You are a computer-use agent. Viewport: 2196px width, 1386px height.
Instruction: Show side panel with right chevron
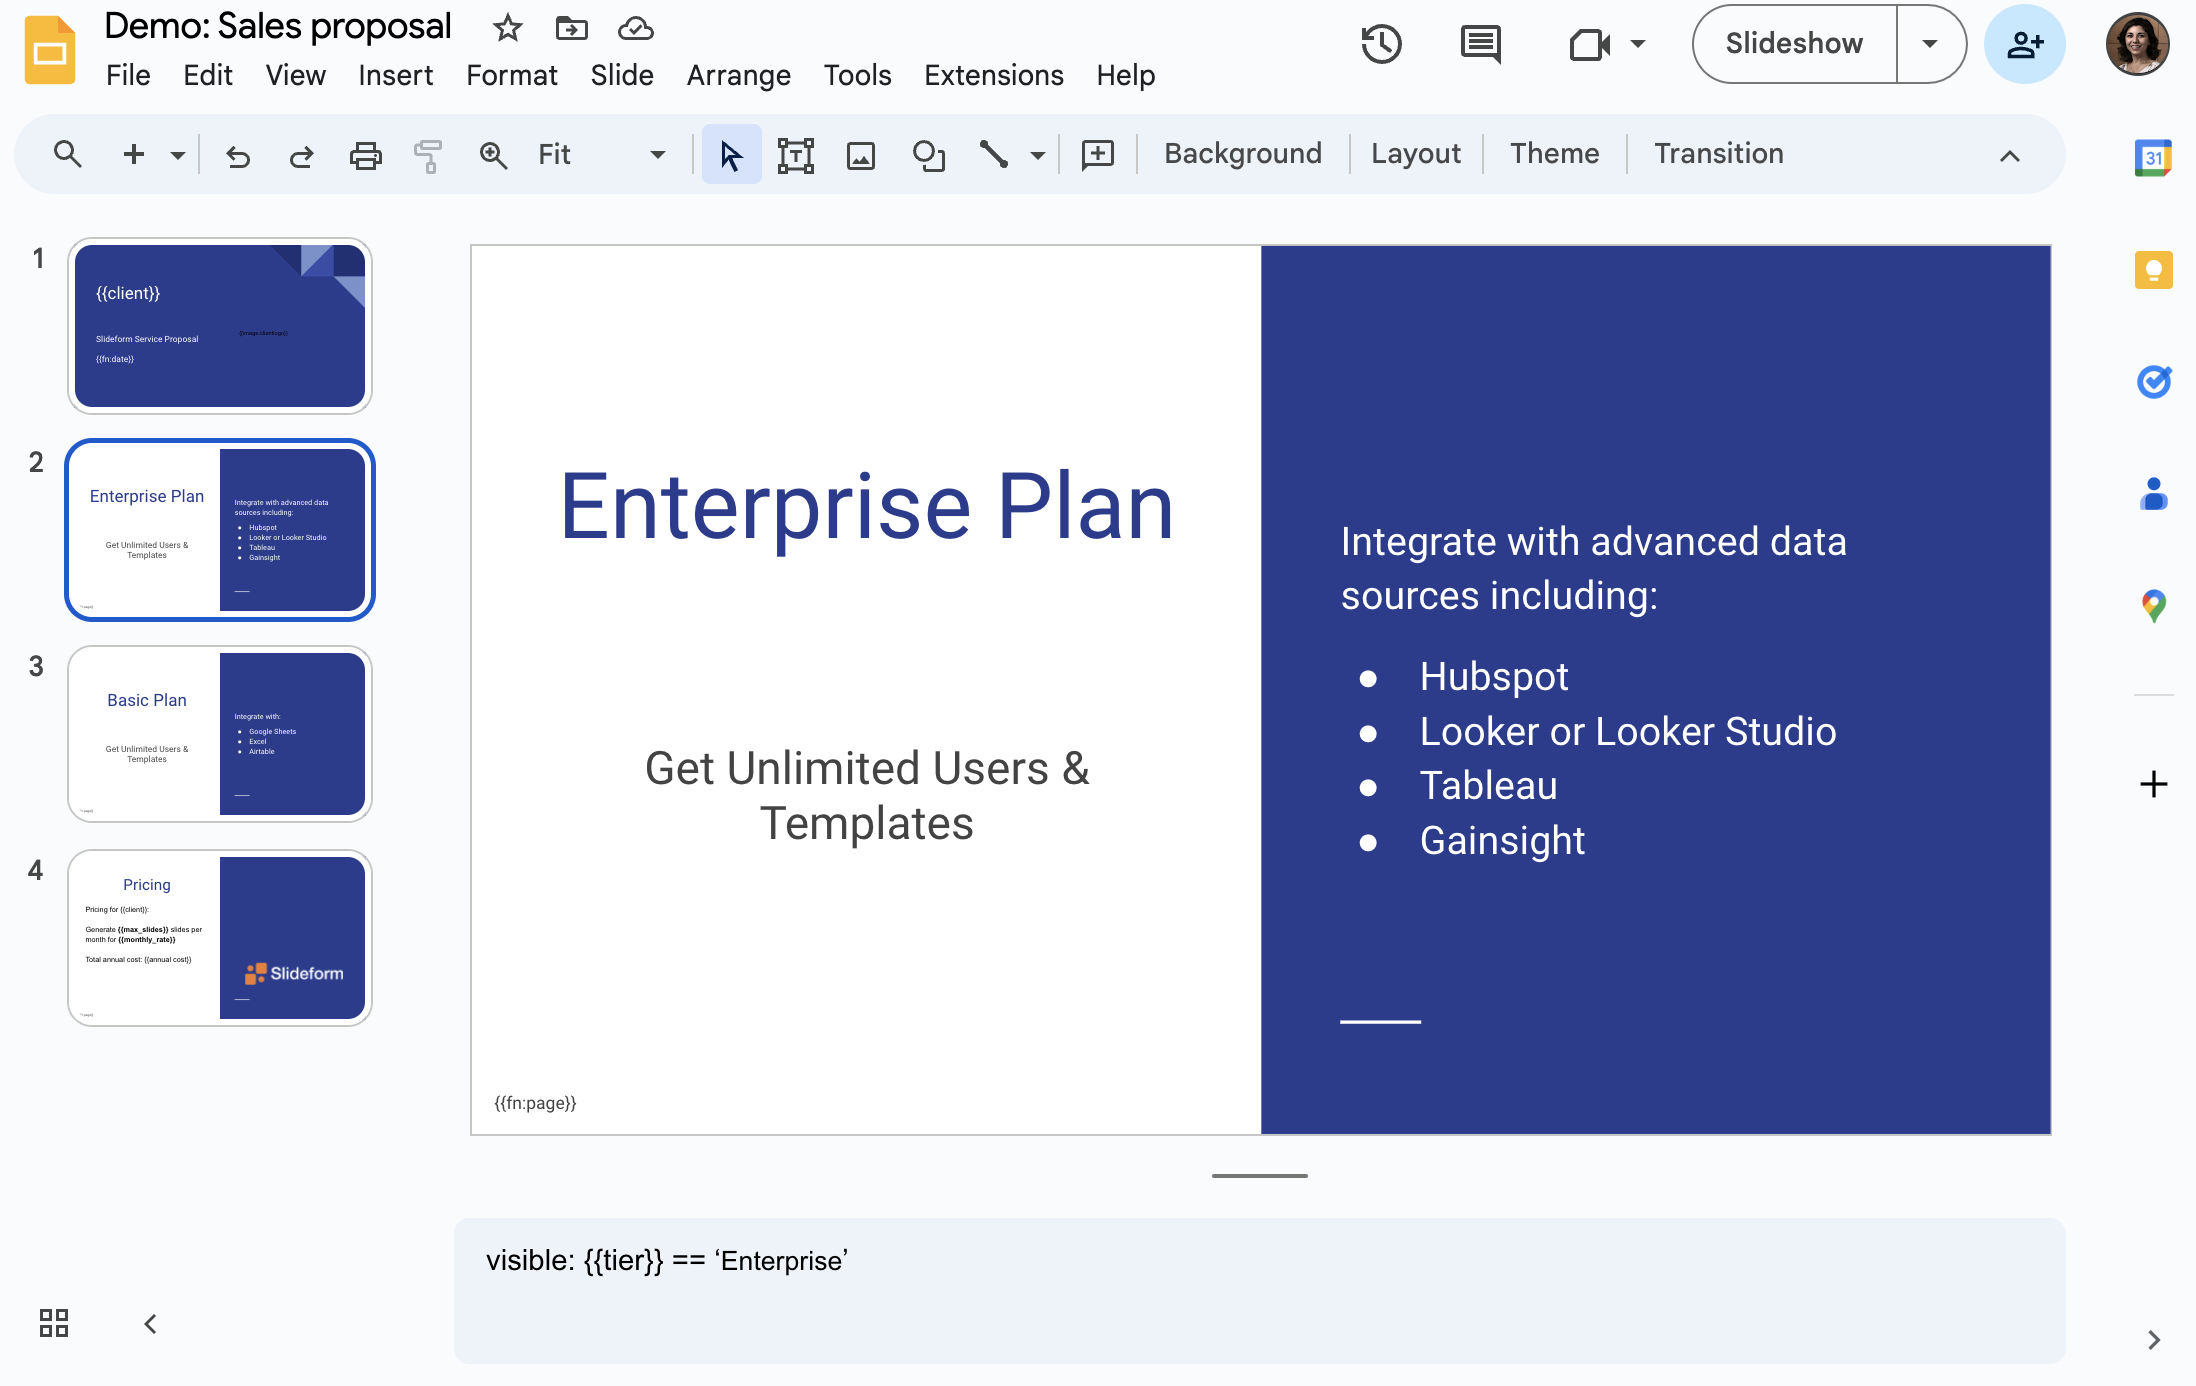(x=2154, y=1340)
